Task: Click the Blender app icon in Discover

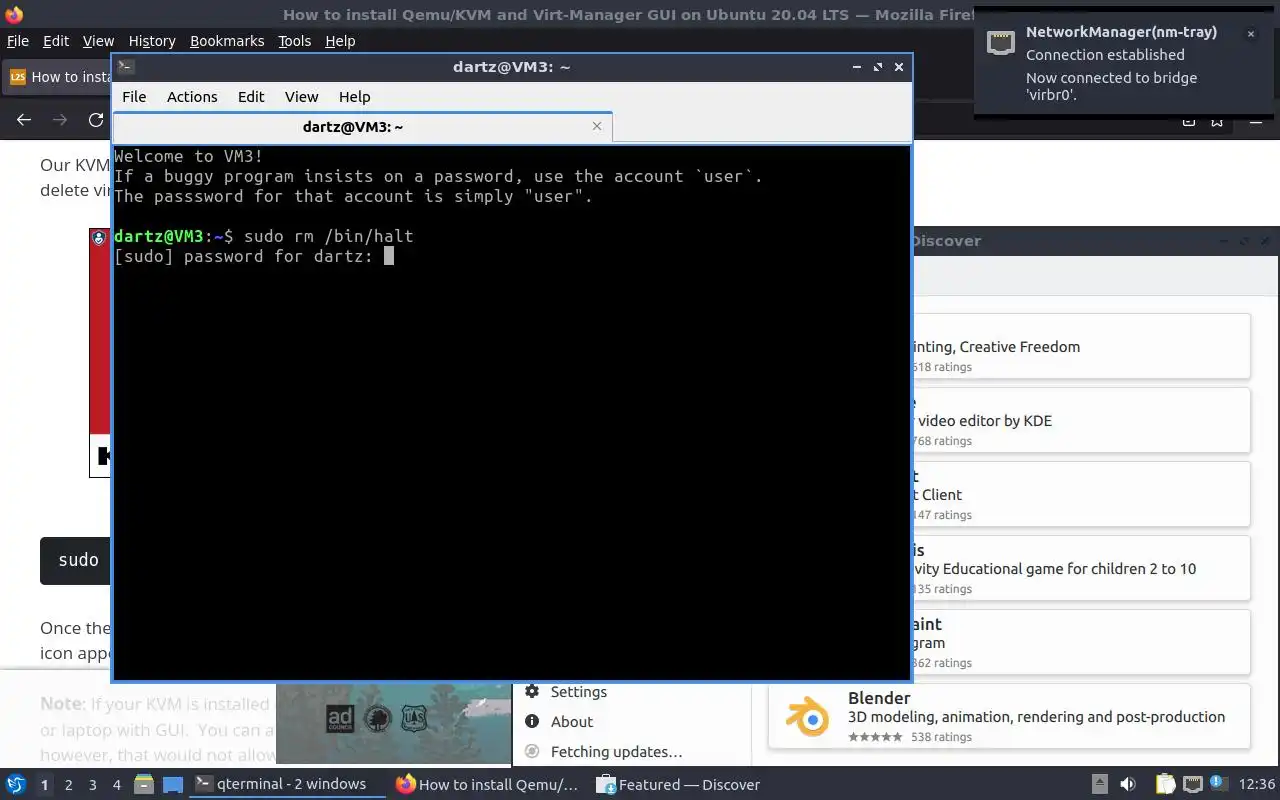Action: pyautogui.click(x=807, y=716)
